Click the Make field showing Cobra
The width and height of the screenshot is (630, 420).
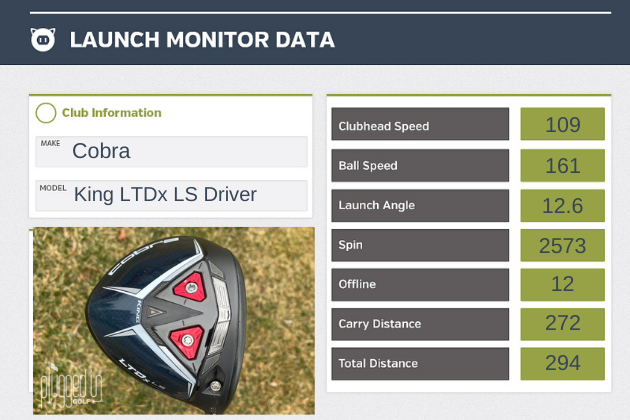click(171, 151)
